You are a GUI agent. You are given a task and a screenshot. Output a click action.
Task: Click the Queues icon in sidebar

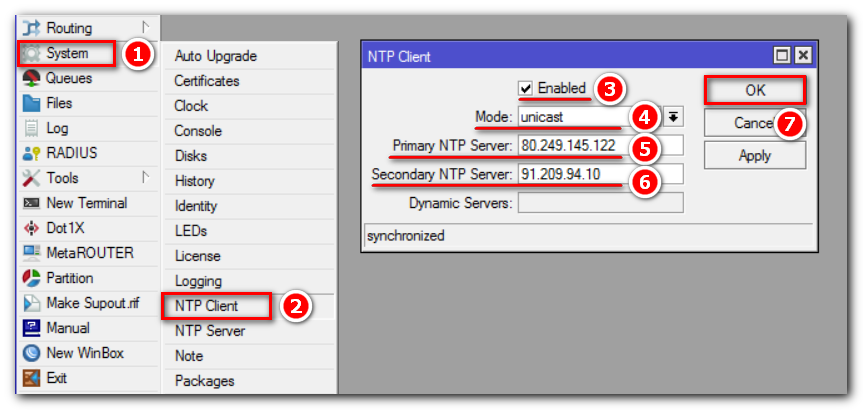(31, 79)
